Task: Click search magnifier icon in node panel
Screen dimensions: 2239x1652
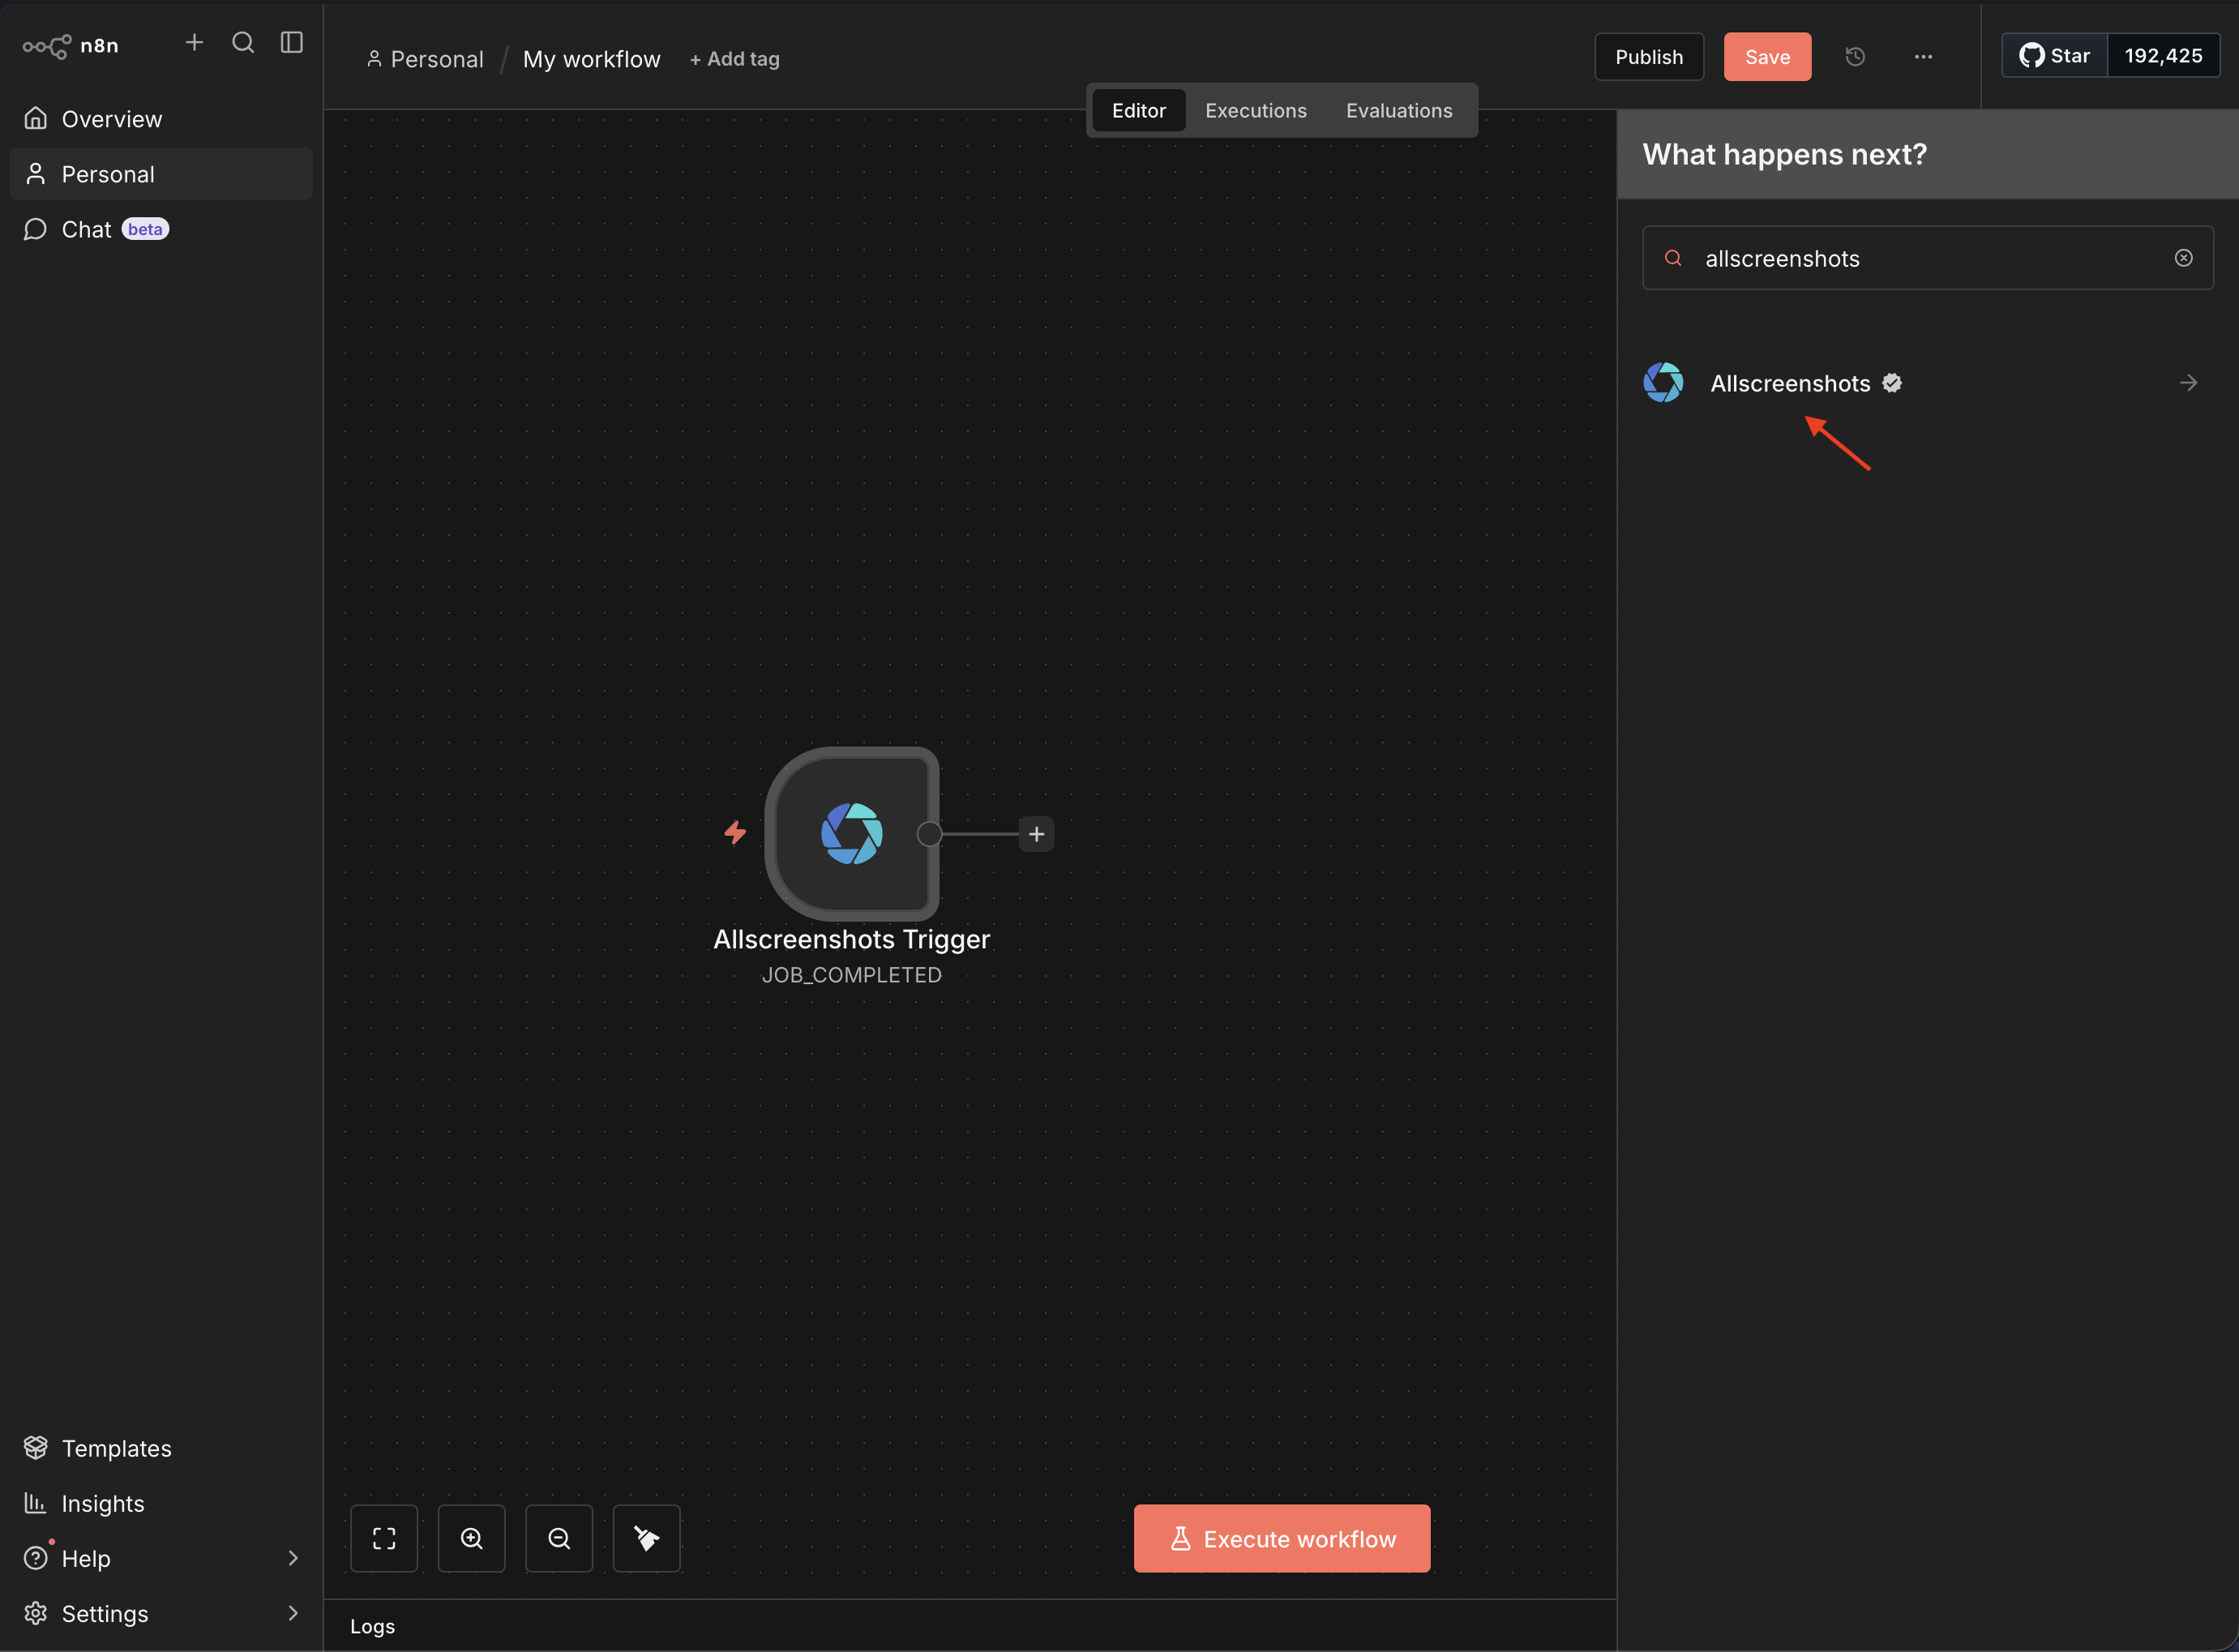Action: (x=1673, y=258)
